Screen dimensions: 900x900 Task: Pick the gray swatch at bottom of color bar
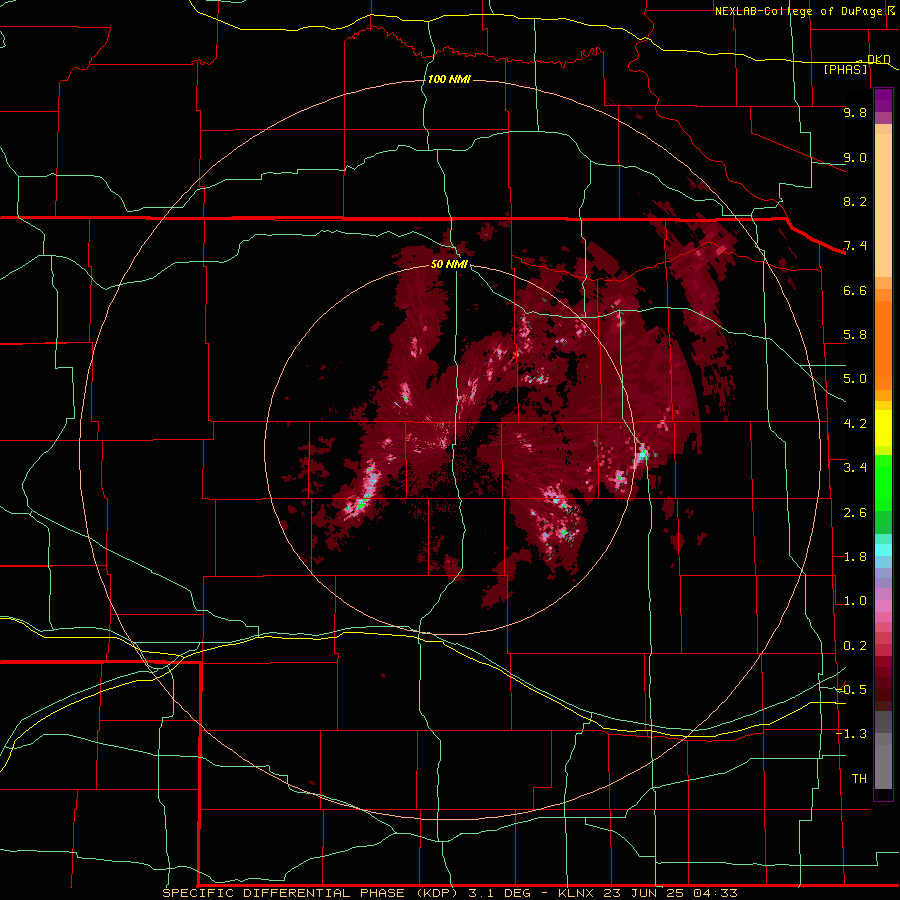(x=883, y=766)
